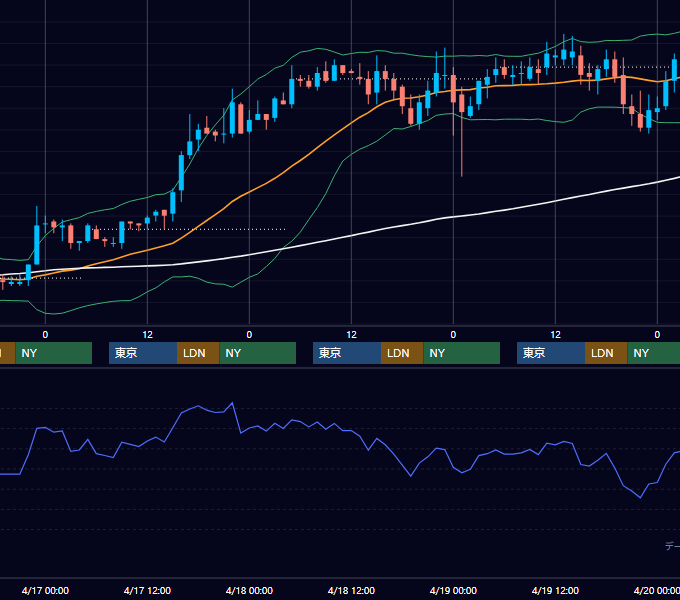Select the long-wick red candle after 4/19 00:00
The height and width of the screenshot is (600, 680).
[462, 130]
